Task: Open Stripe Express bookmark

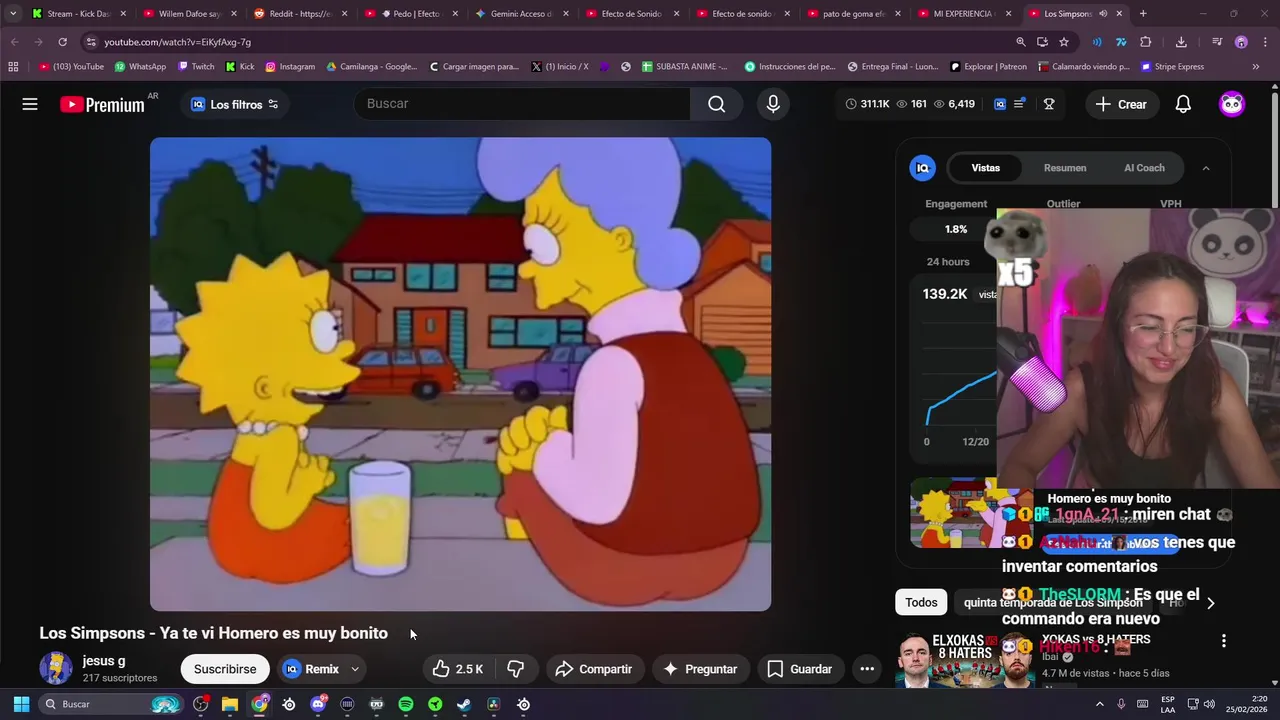Action: pos(1173,67)
